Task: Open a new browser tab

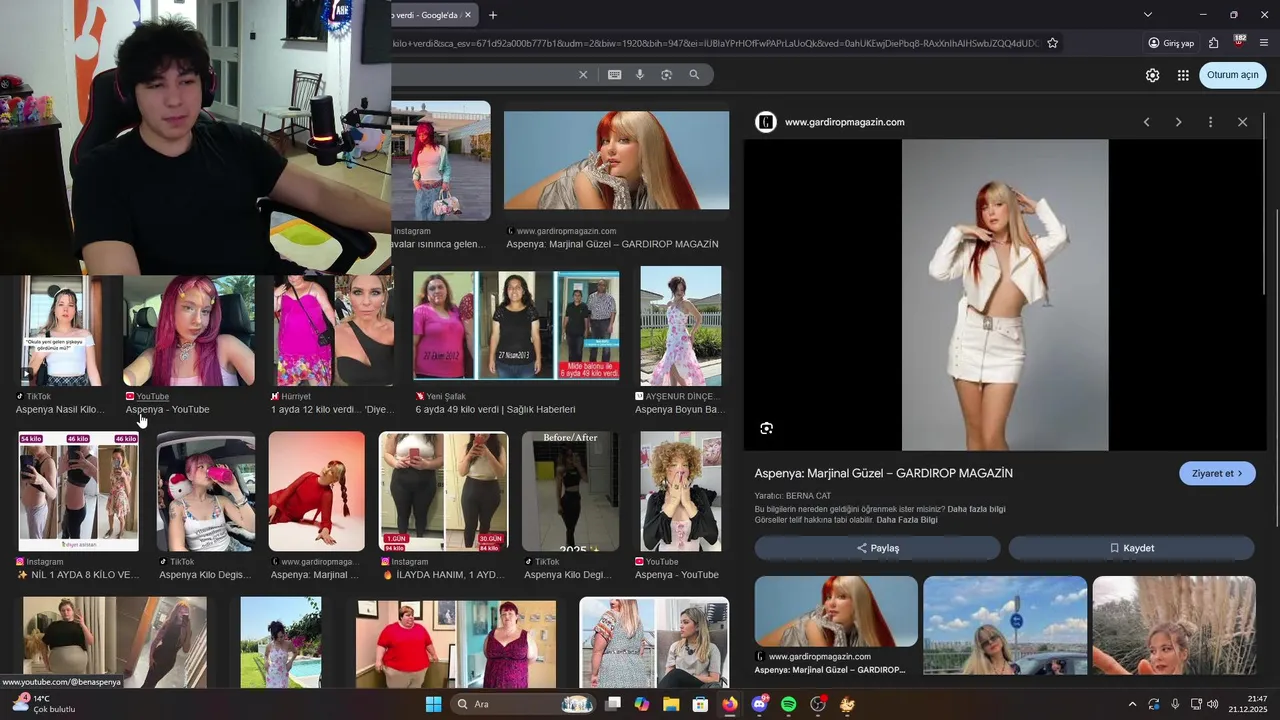Action: point(493,15)
